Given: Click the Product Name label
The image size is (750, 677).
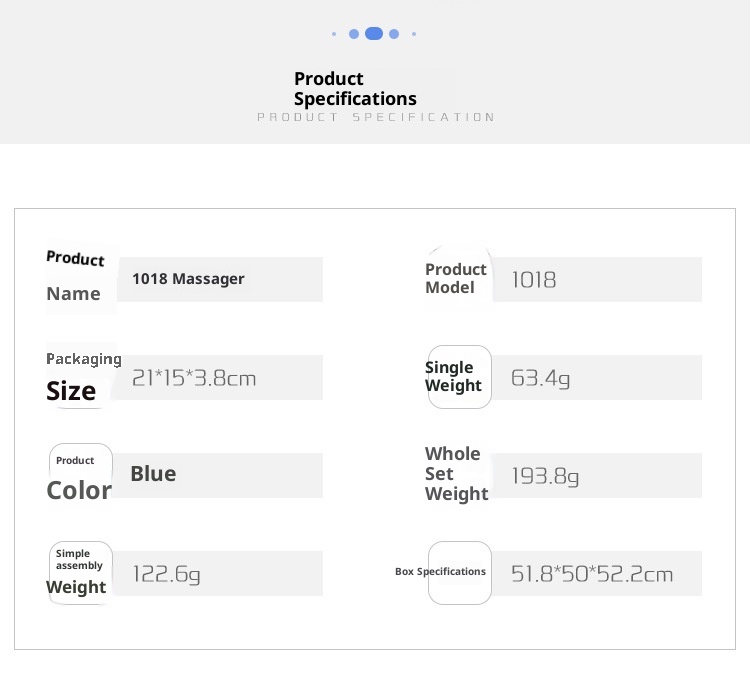Looking at the screenshot, I should tap(76, 278).
